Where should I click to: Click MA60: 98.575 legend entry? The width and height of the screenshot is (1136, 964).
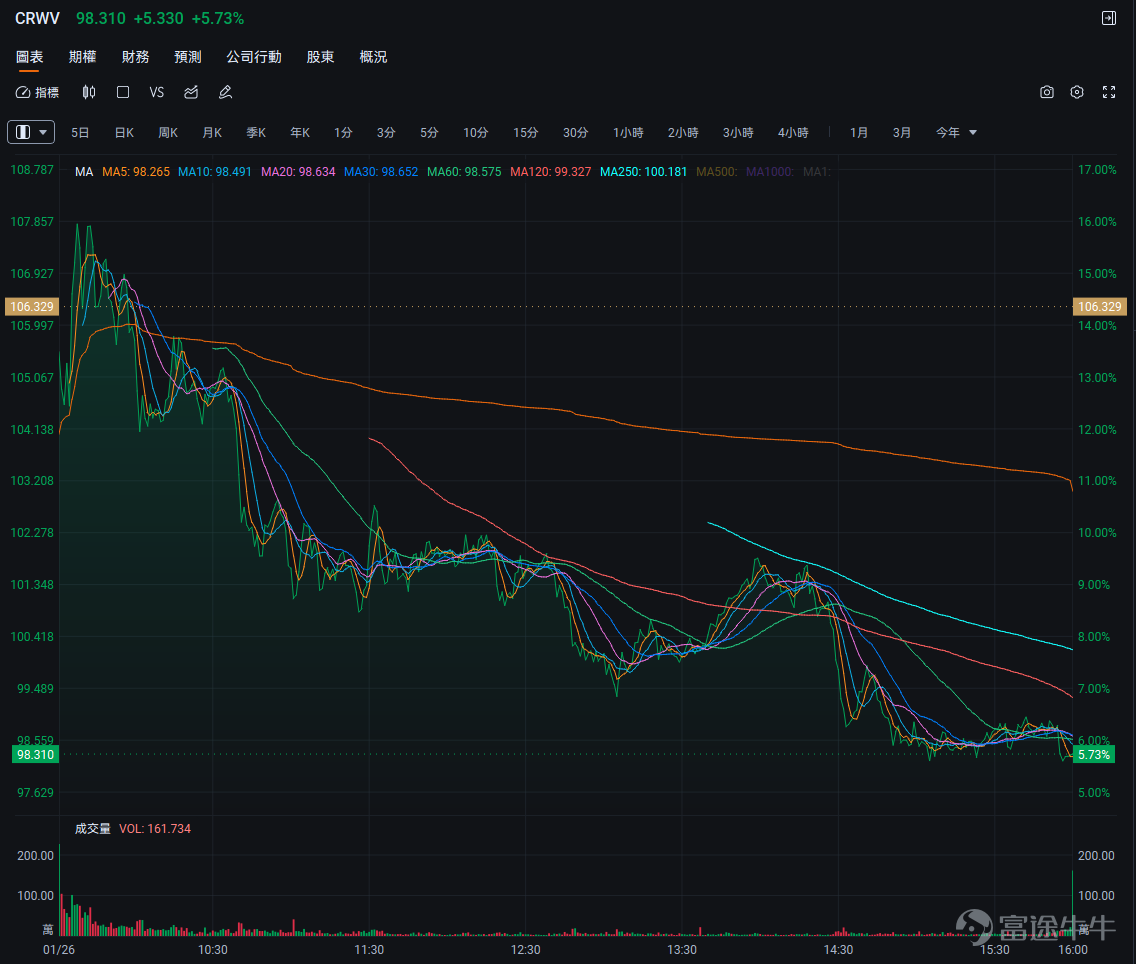[x=464, y=172]
